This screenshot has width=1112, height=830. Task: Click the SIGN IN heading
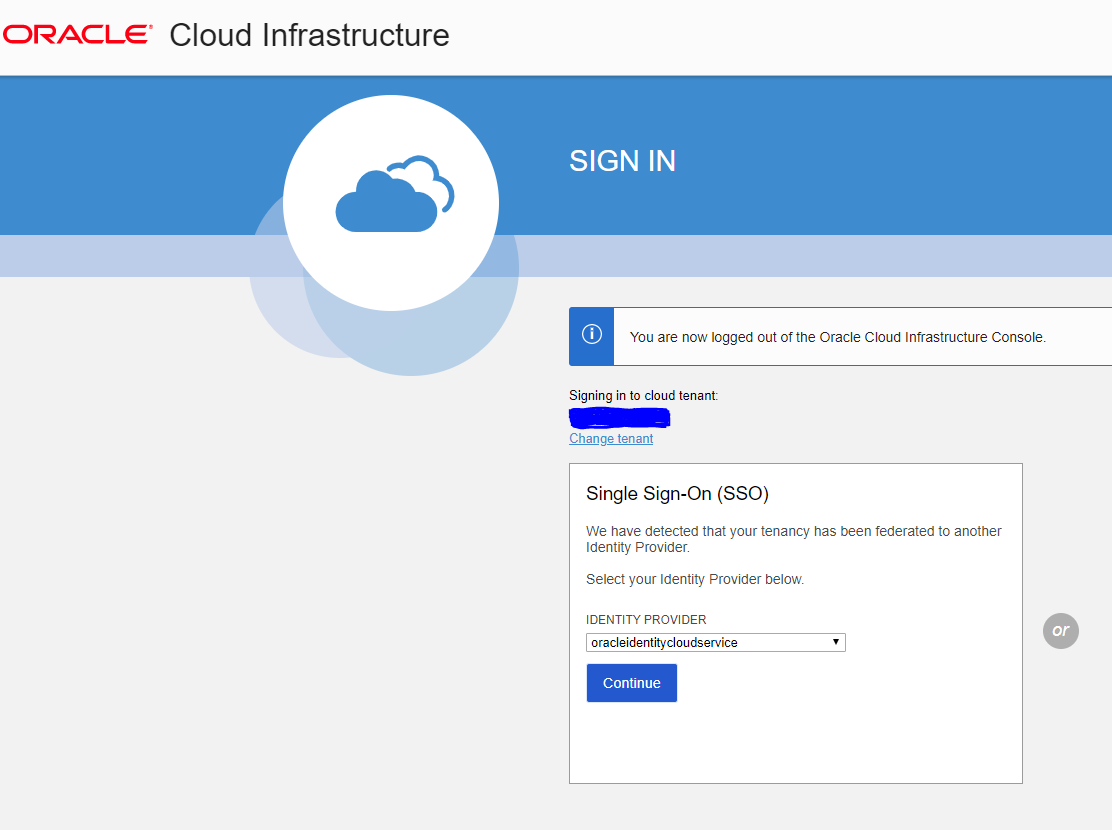[x=622, y=161]
